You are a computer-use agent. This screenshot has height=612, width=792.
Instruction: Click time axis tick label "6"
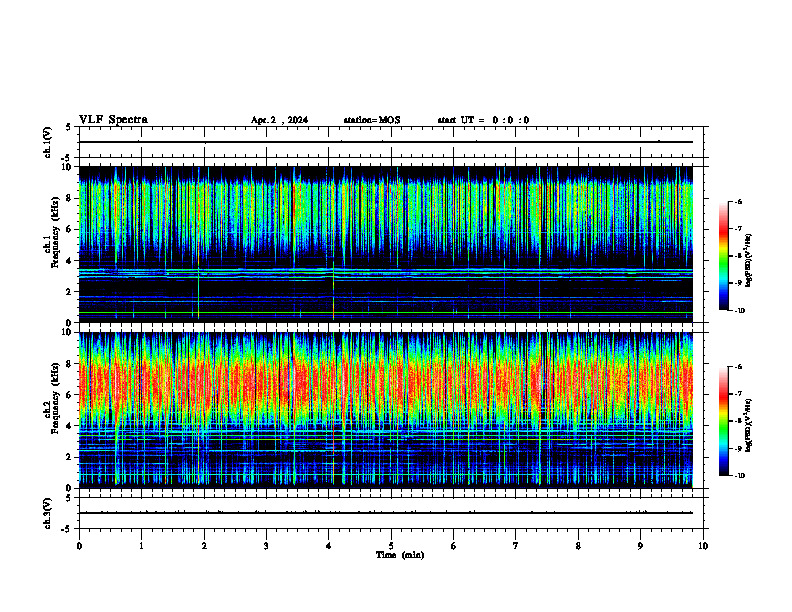(x=454, y=546)
